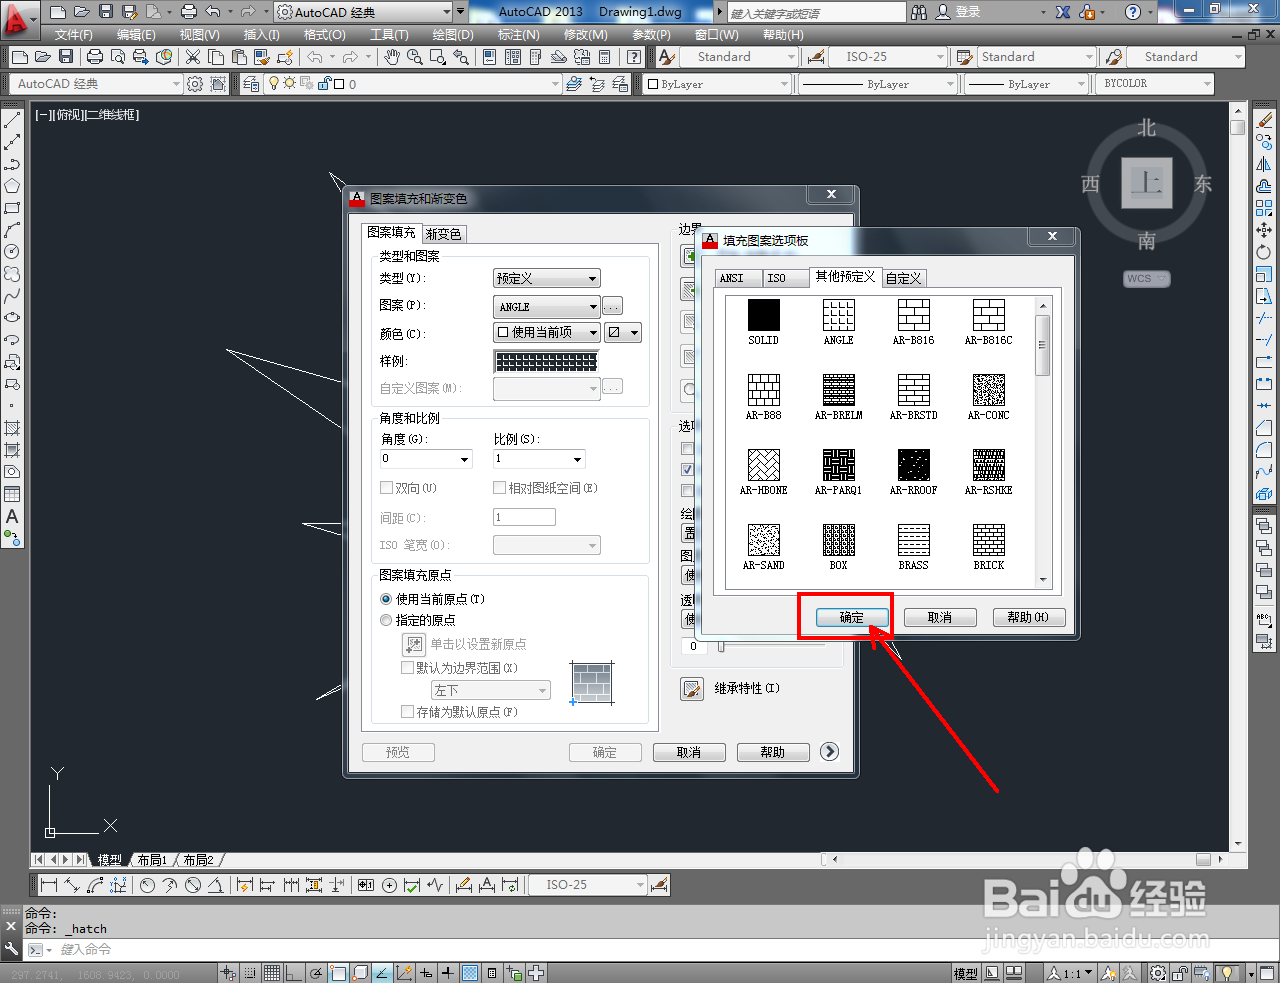
Task: Select the Radius dimension tool
Action: 147,885
